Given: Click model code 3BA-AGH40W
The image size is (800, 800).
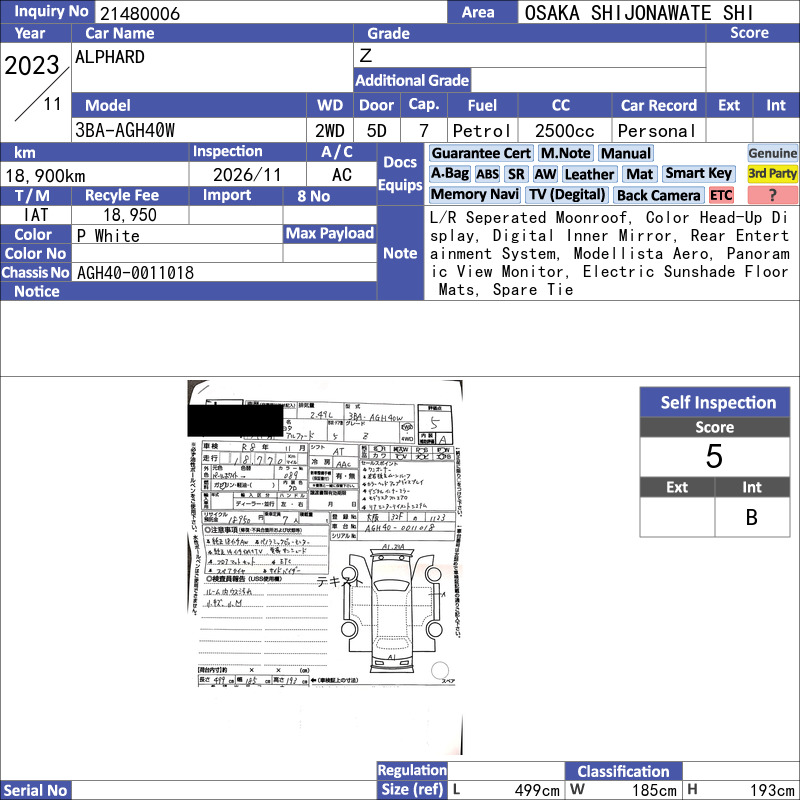Looking at the screenshot, I should (125, 131).
